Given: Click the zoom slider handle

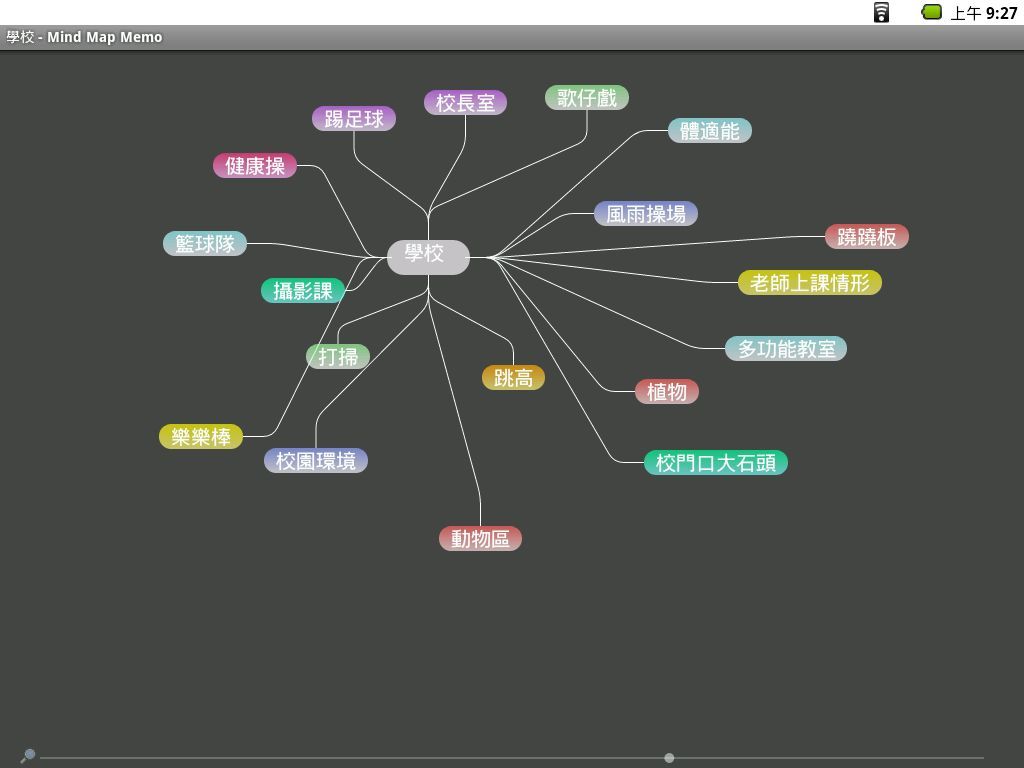Looking at the screenshot, I should tap(669, 757).
